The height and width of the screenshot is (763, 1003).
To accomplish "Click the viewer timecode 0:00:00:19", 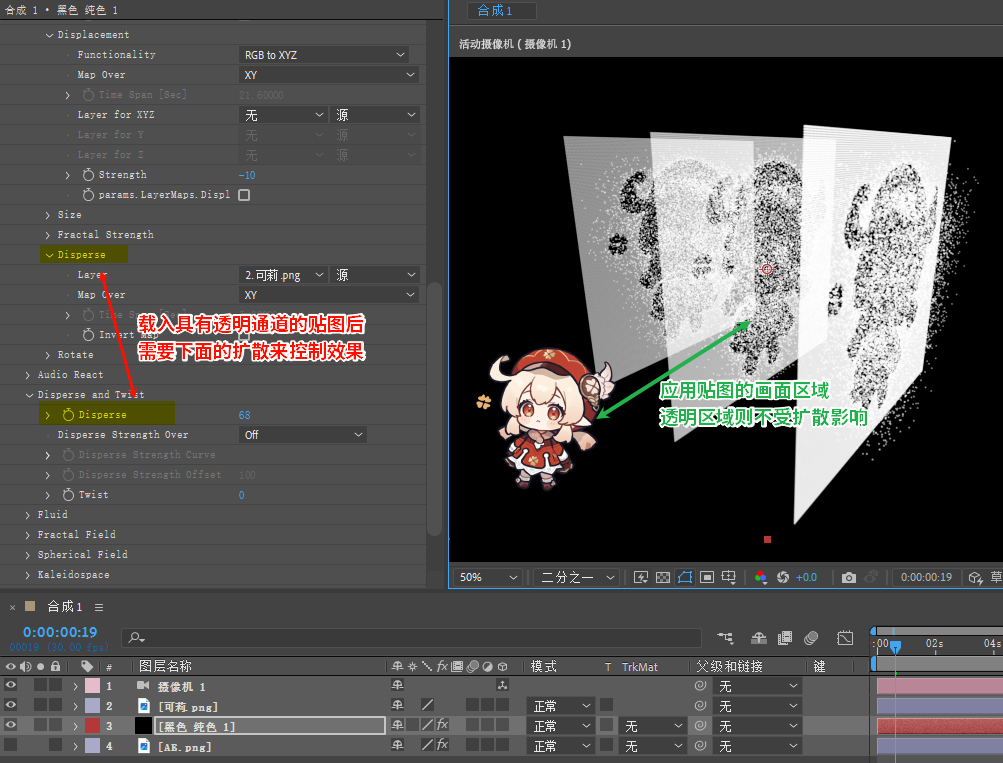I will tap(926, 578).
